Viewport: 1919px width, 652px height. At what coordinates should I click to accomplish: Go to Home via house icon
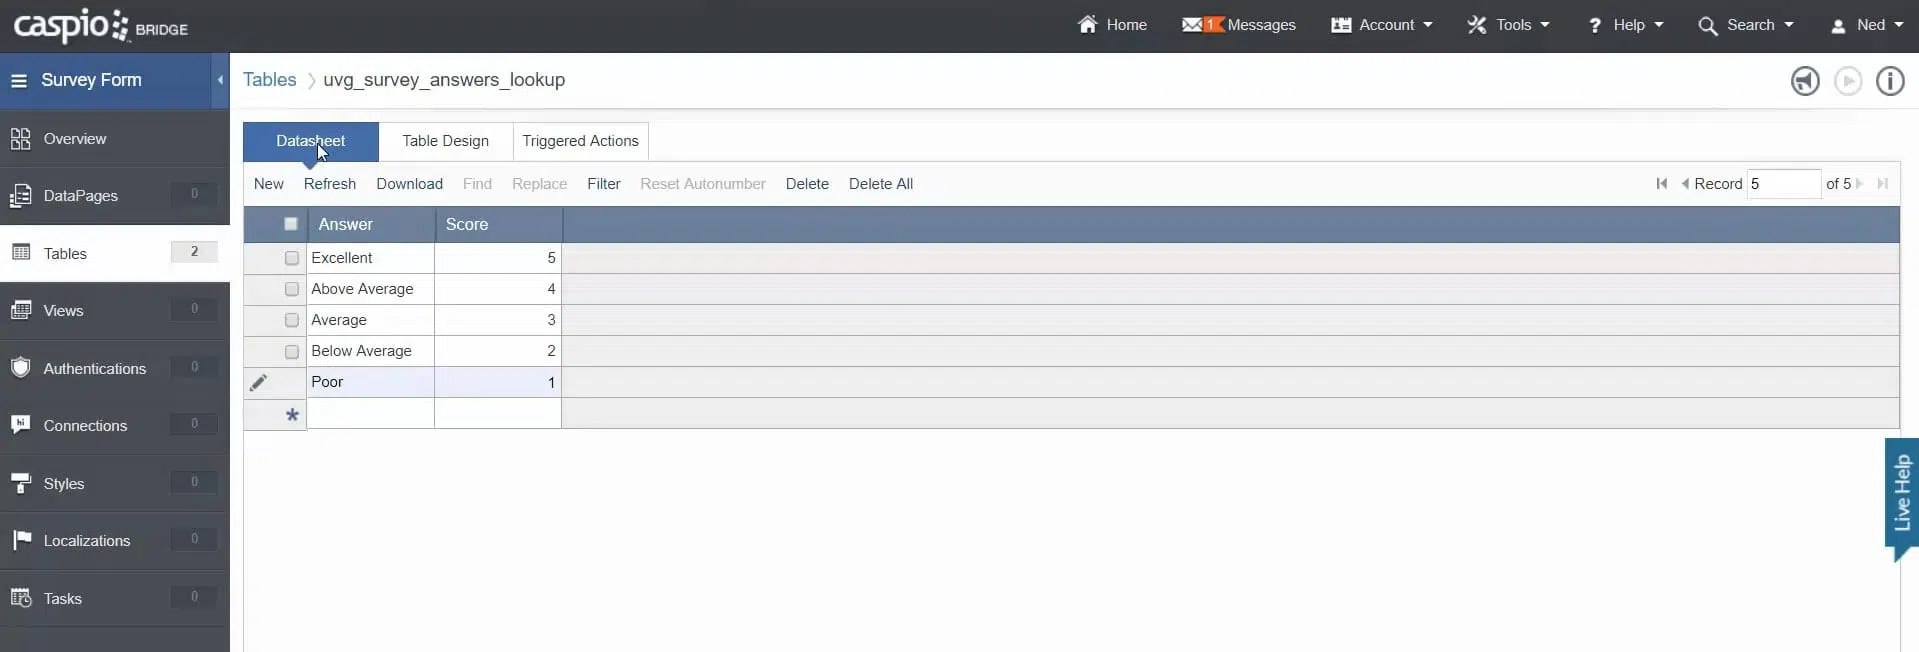[1087, 25]
